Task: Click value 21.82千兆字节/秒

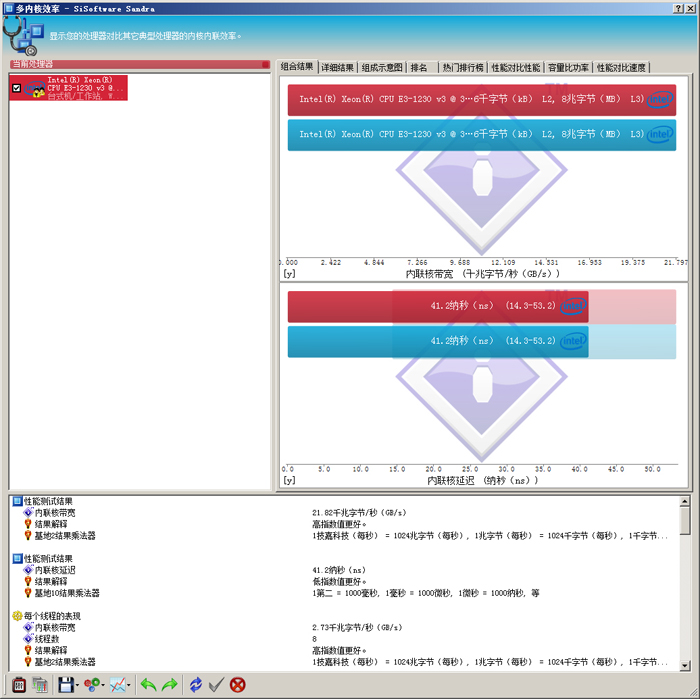Action: pos(359,513)
